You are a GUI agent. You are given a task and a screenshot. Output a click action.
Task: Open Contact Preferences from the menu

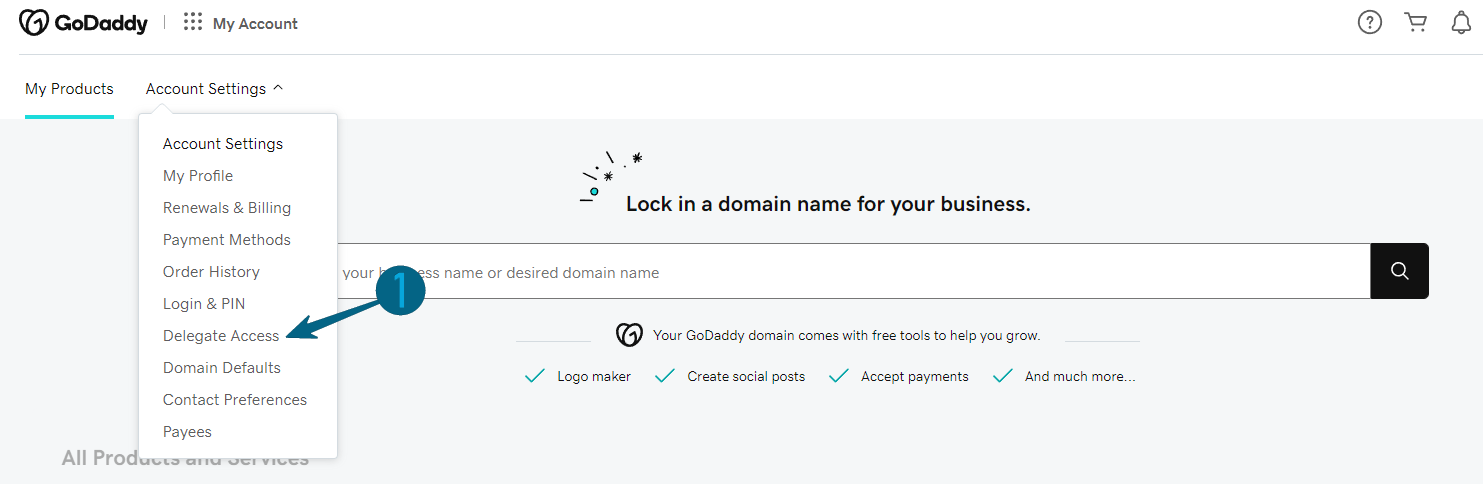235,400
